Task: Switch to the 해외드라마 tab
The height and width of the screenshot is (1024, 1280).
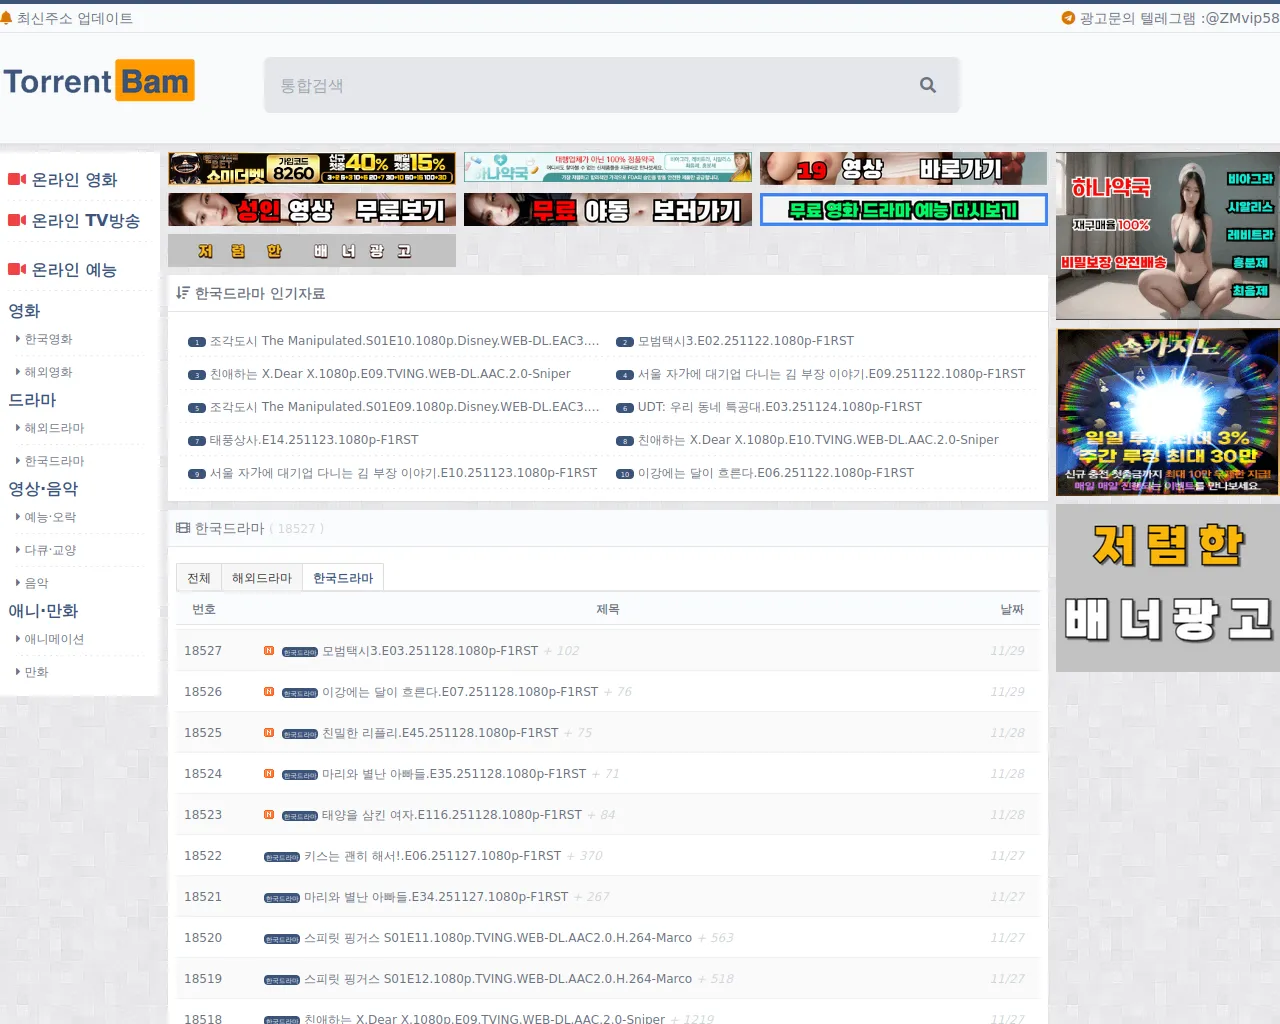Action: point(262,578)
